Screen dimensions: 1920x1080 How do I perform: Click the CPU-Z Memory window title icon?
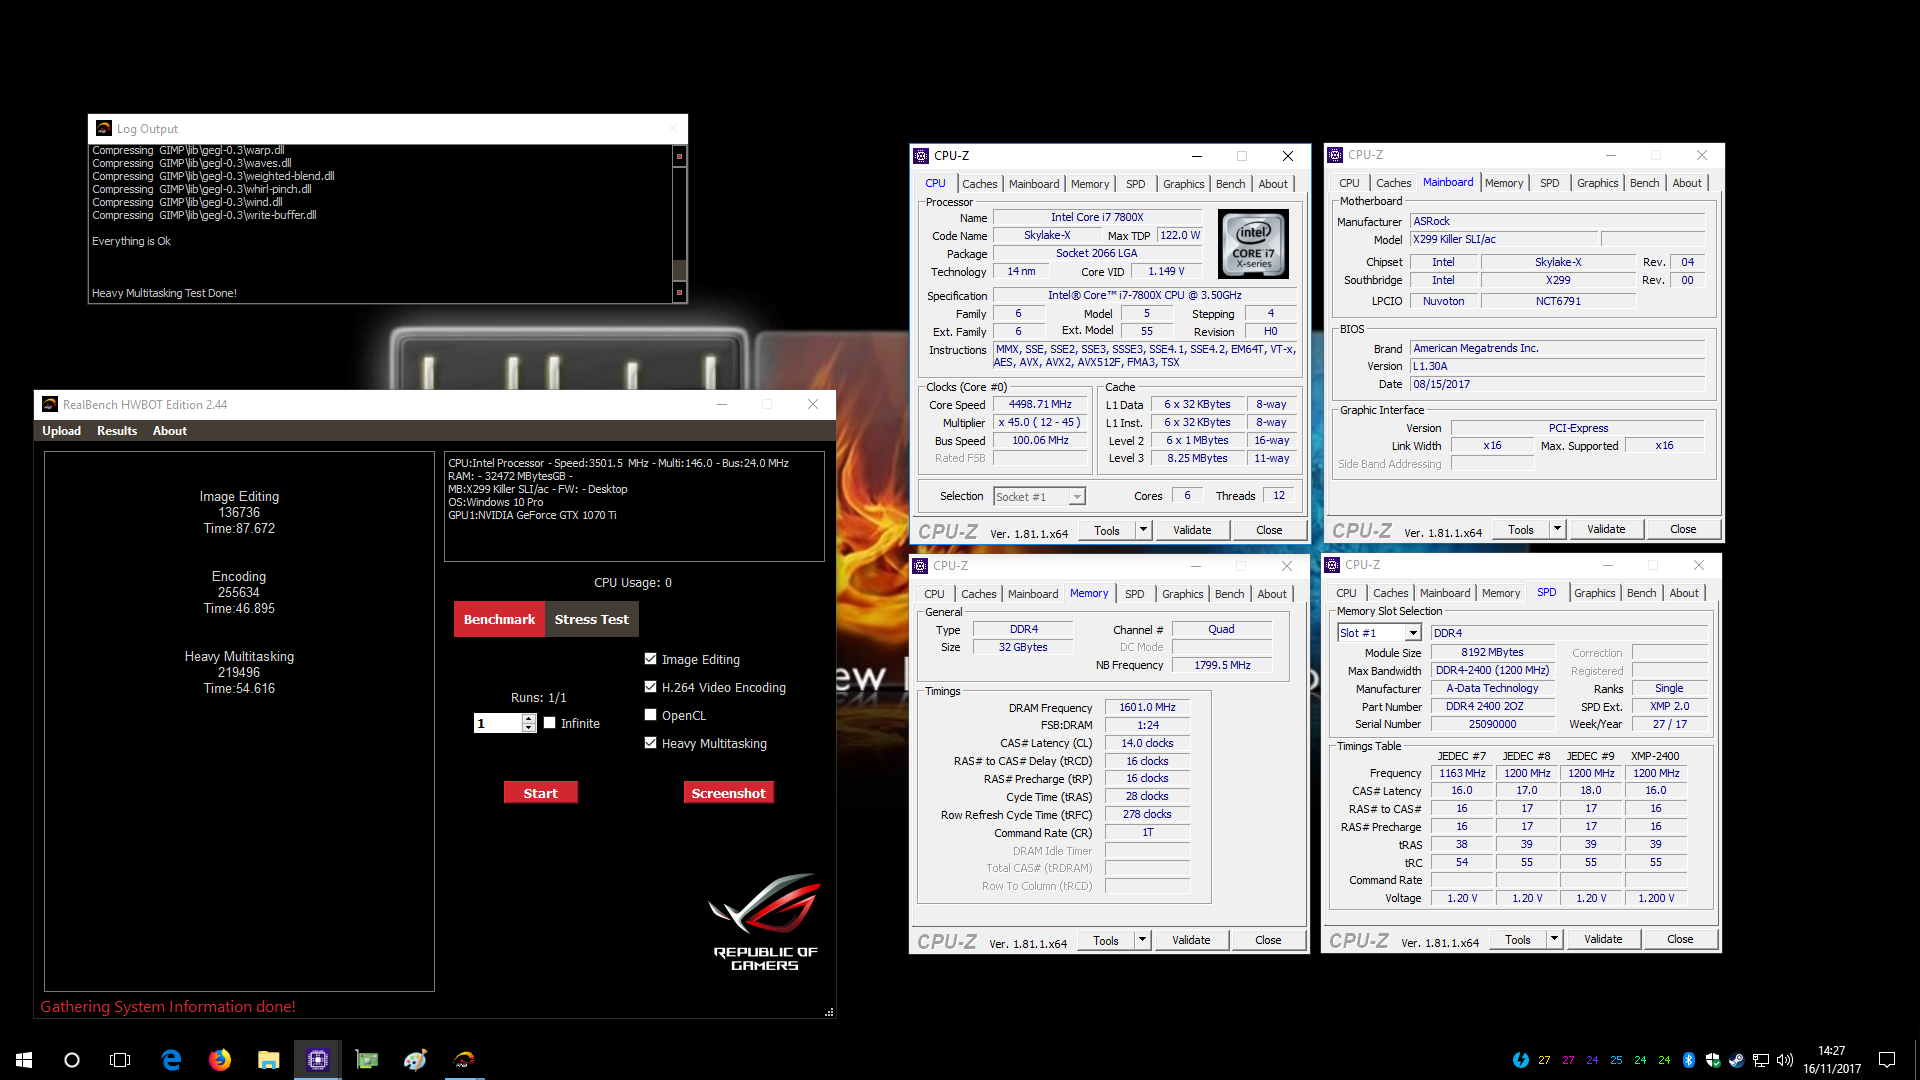click(x=921, y=566)
